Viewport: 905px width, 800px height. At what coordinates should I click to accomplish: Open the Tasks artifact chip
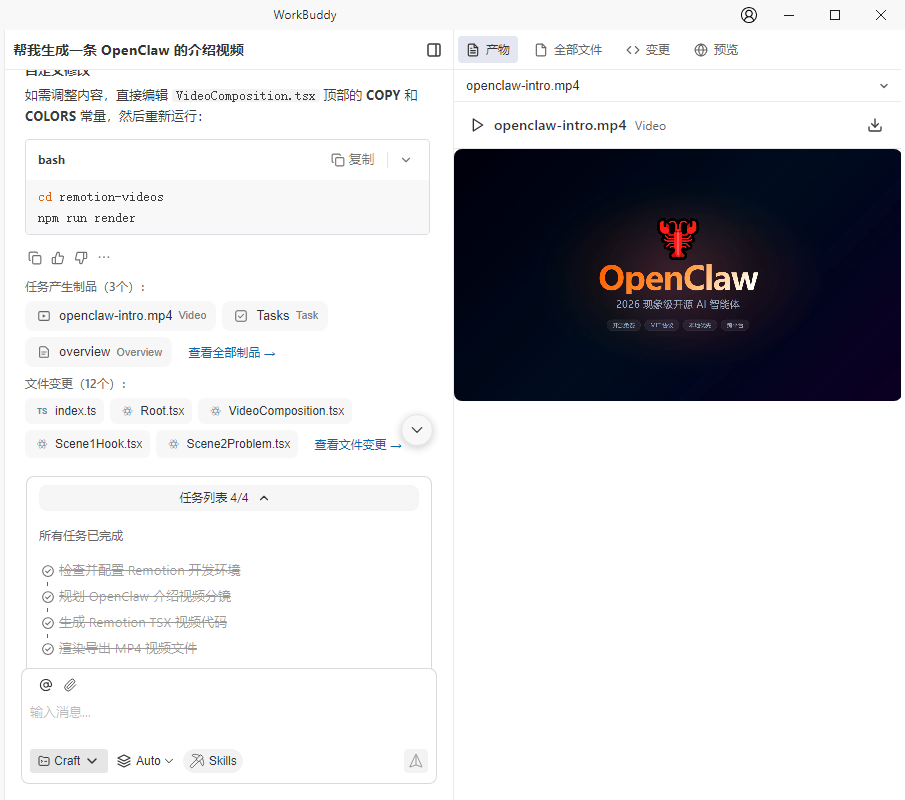pyautogui.click(x=275, y=316)
